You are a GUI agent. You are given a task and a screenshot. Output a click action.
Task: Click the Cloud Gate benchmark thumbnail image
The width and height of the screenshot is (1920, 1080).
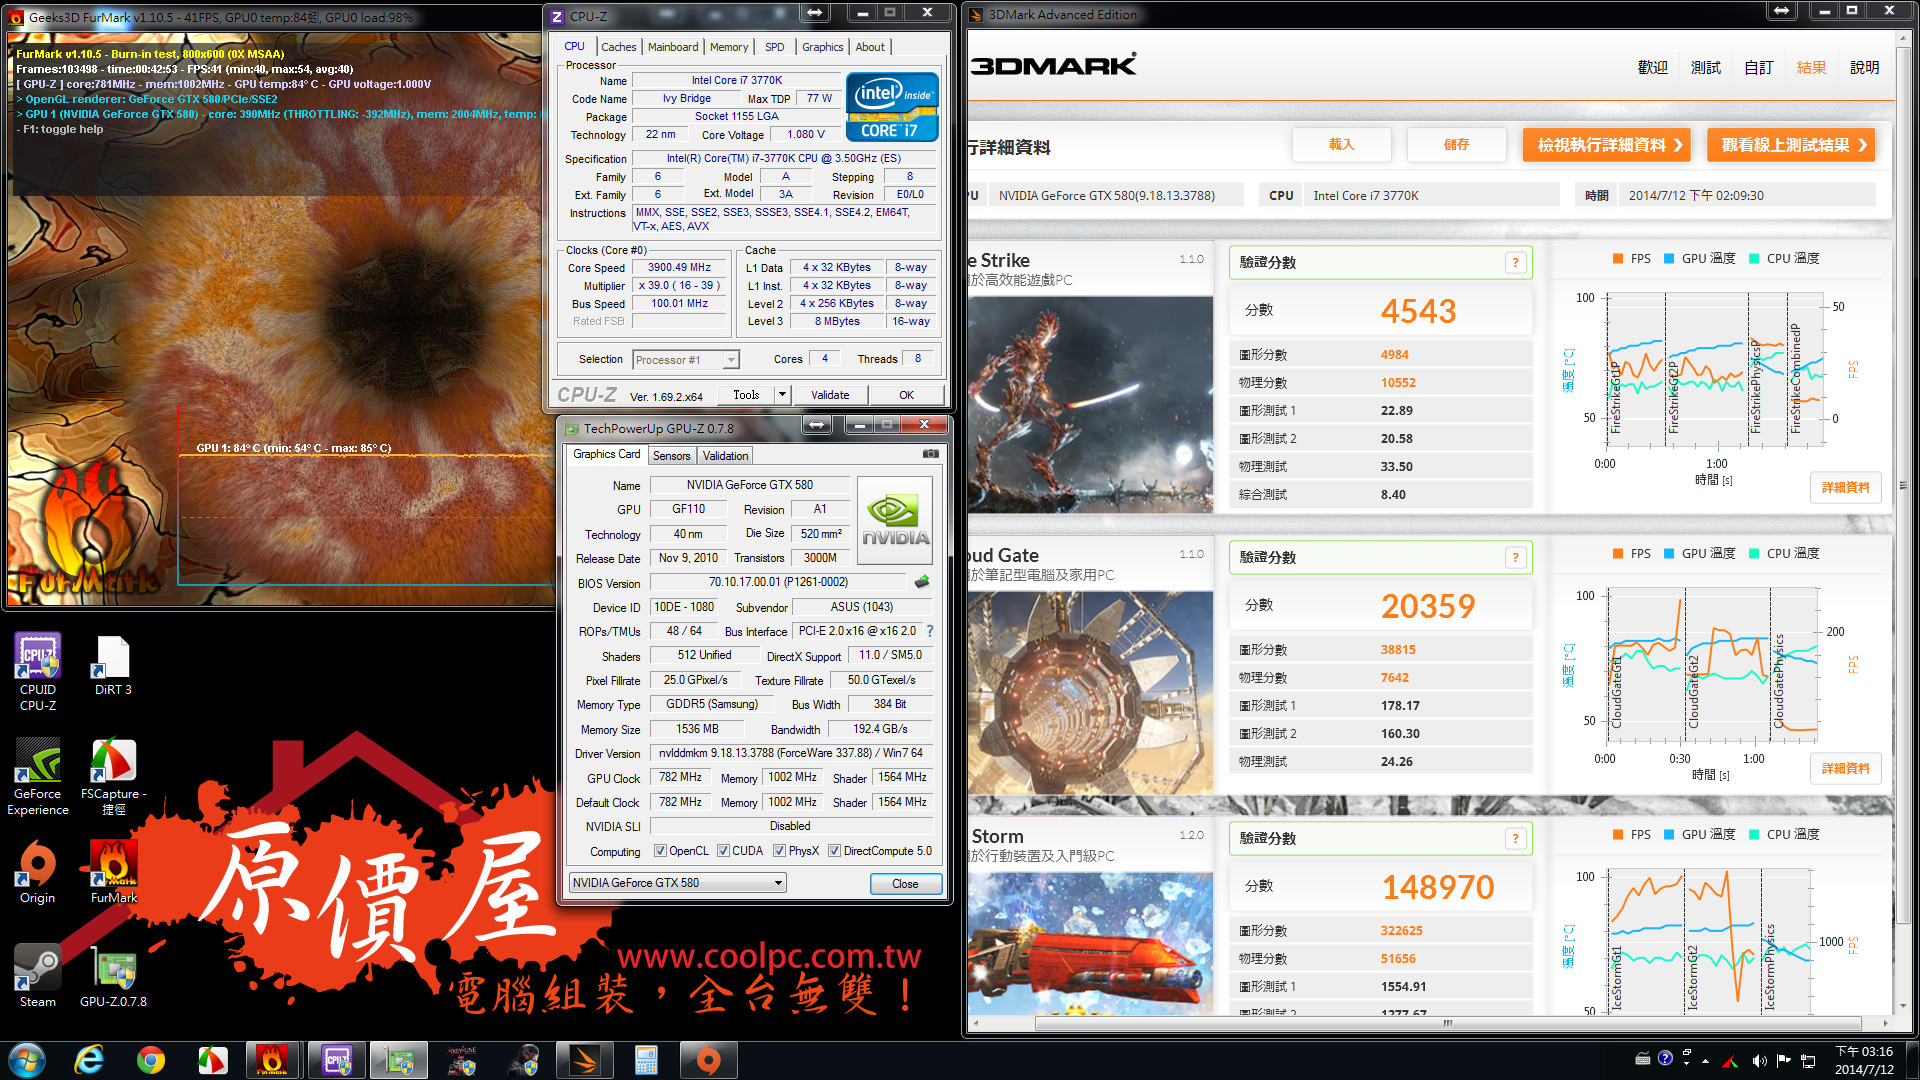coord(1090,692)
